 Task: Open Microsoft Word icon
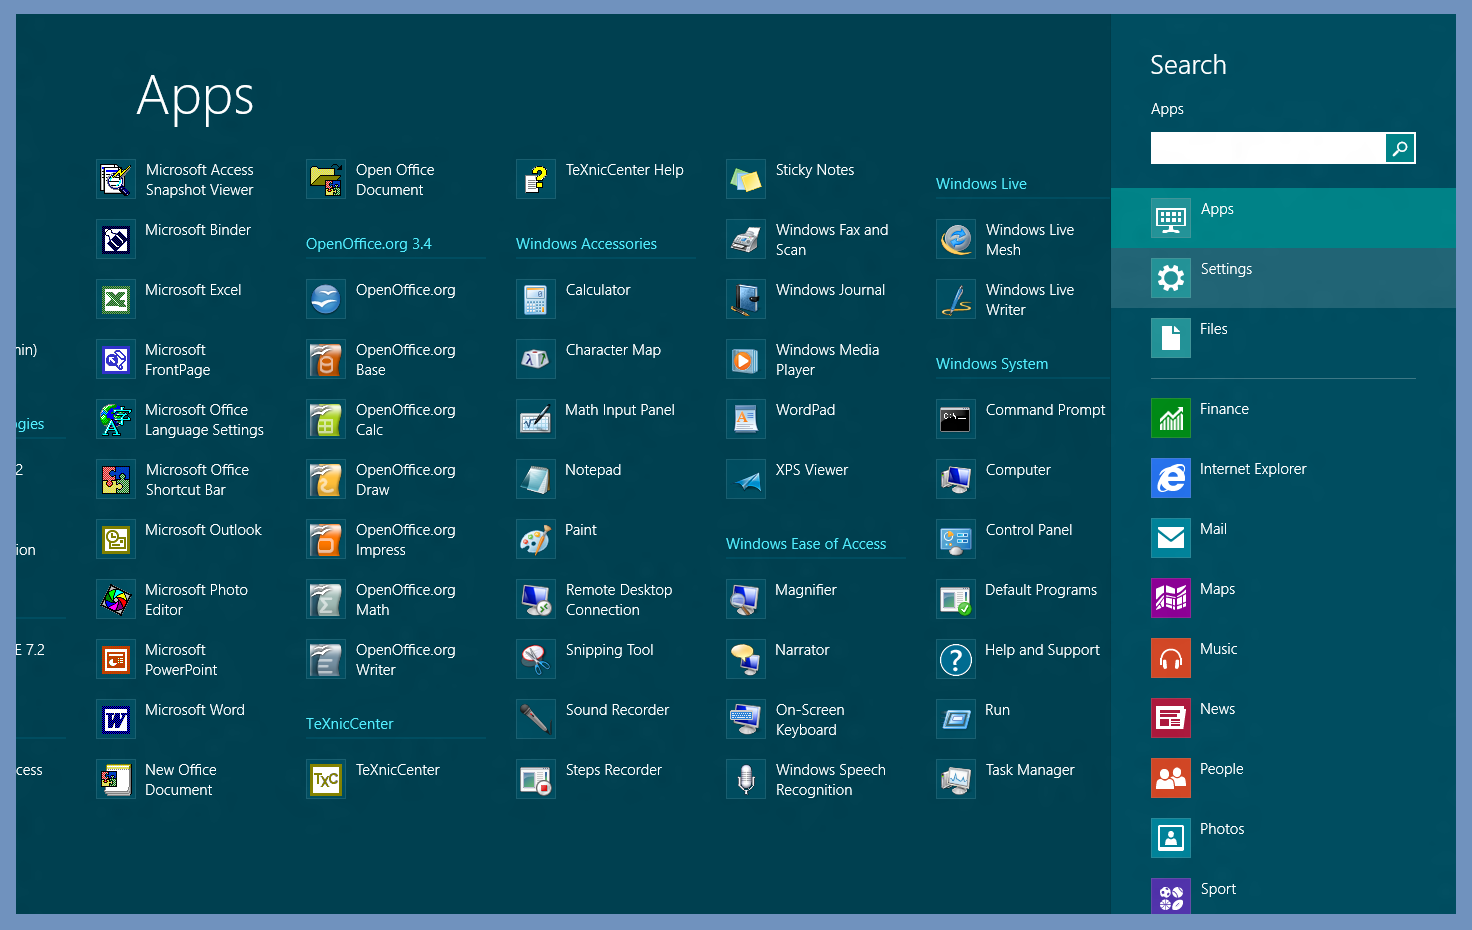pos(116,720)
